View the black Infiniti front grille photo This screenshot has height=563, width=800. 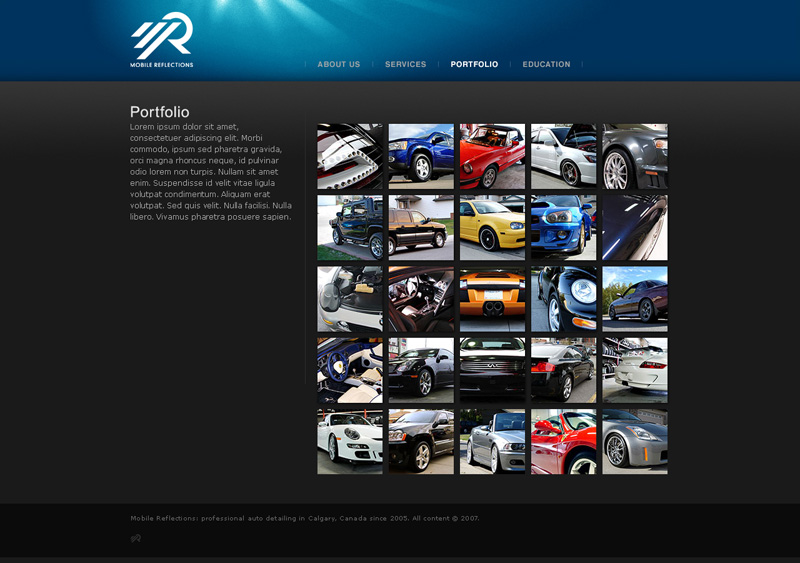point(492,370)
